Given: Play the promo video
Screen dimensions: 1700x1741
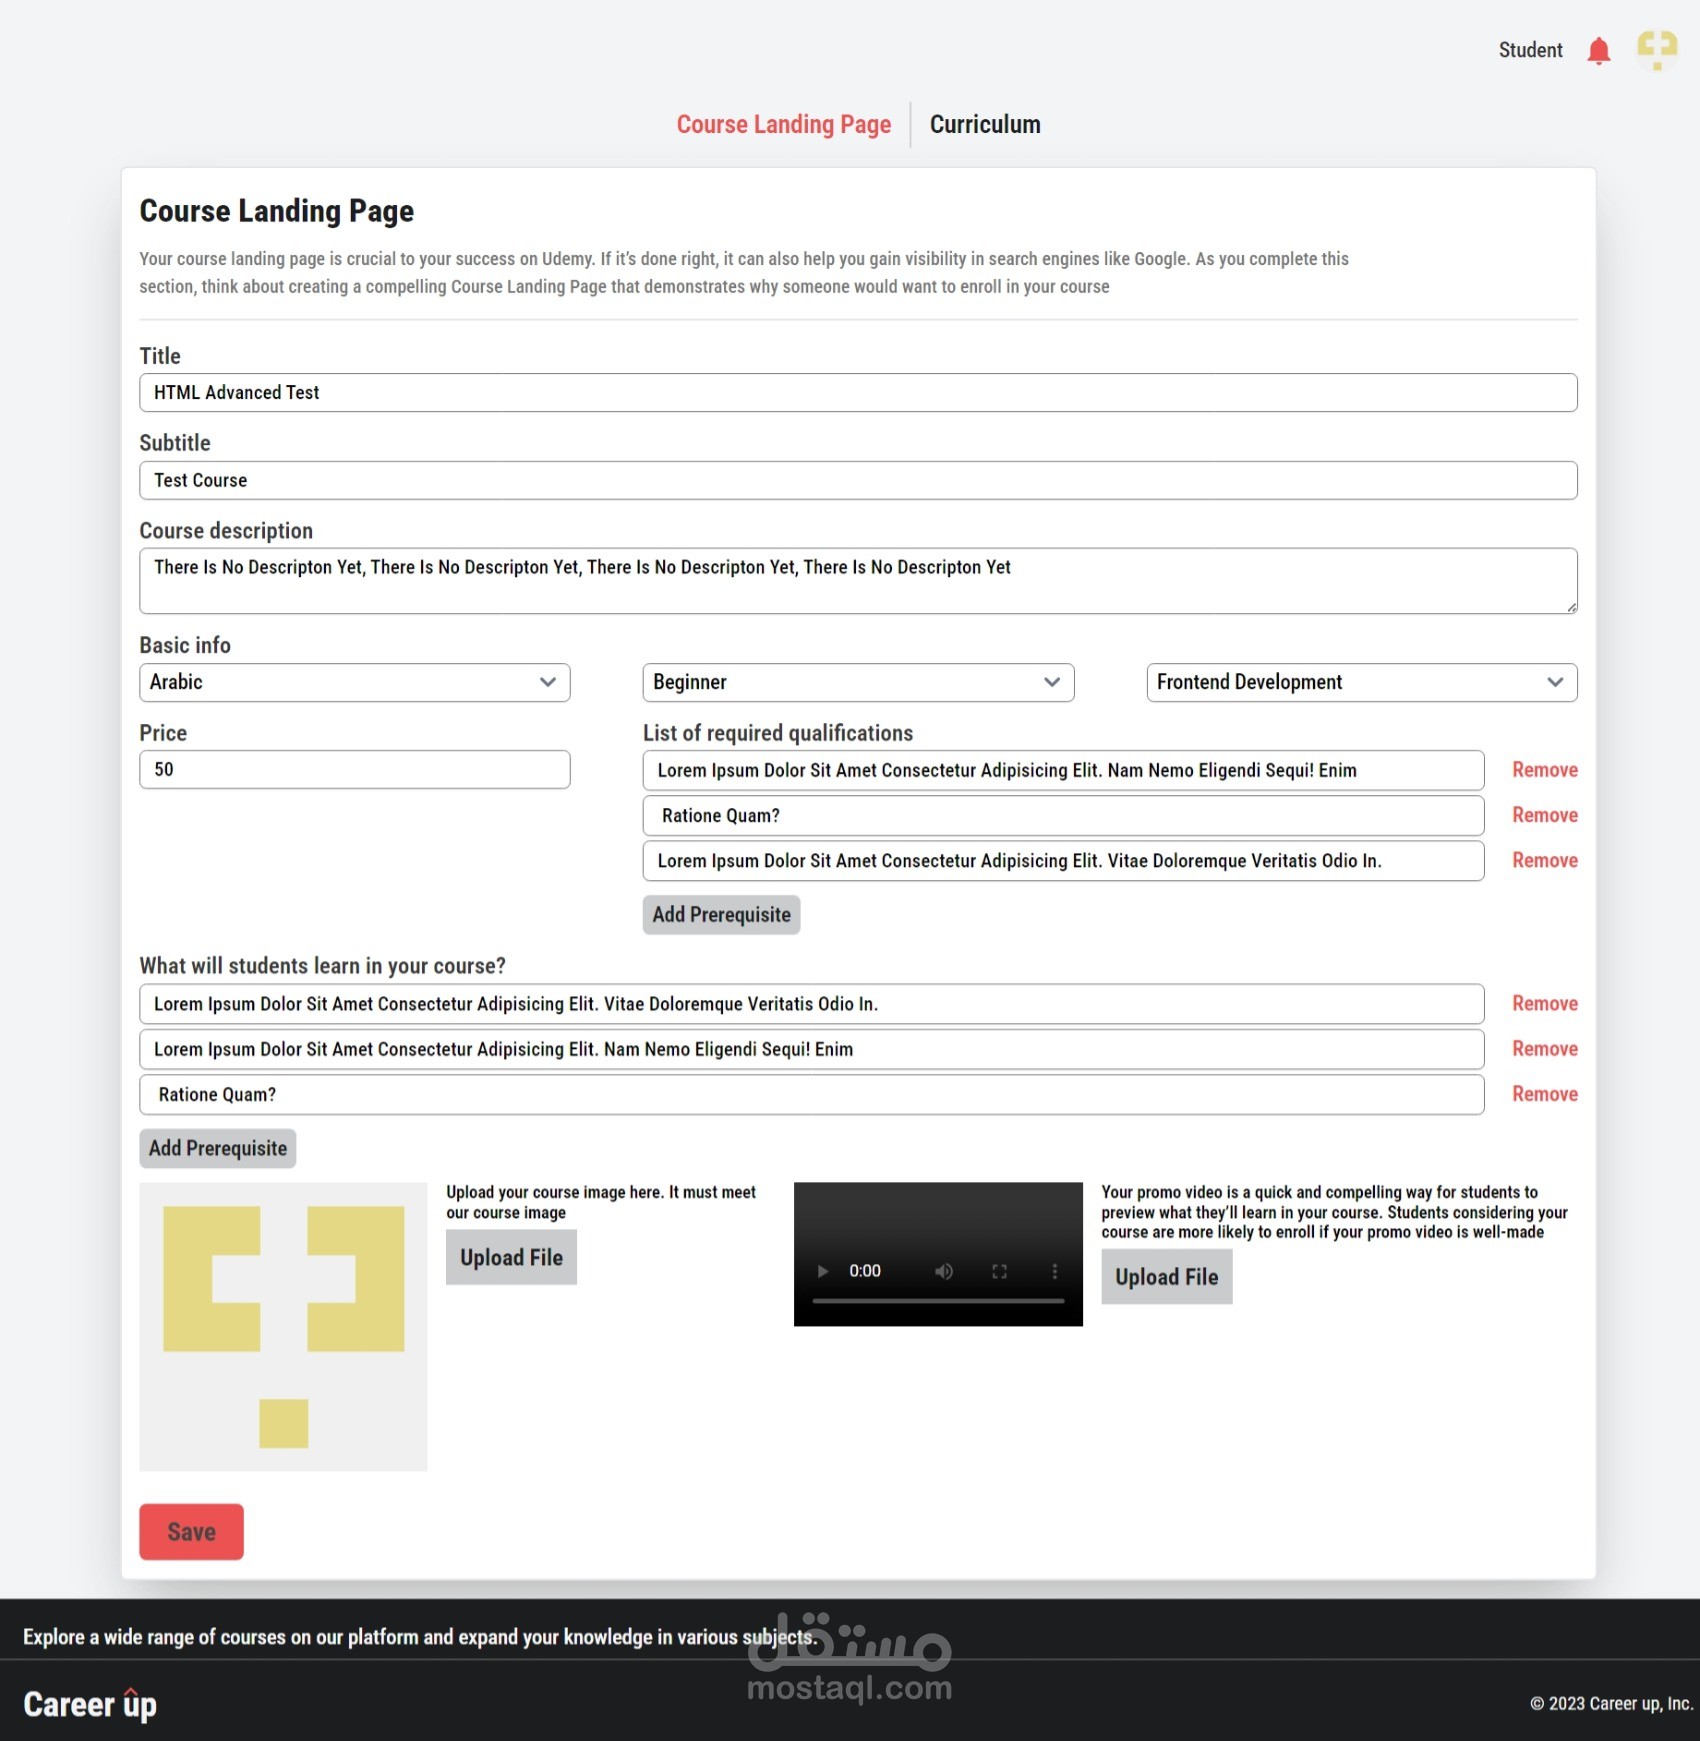Looking at the screenshot, I should click(823, 1271).
